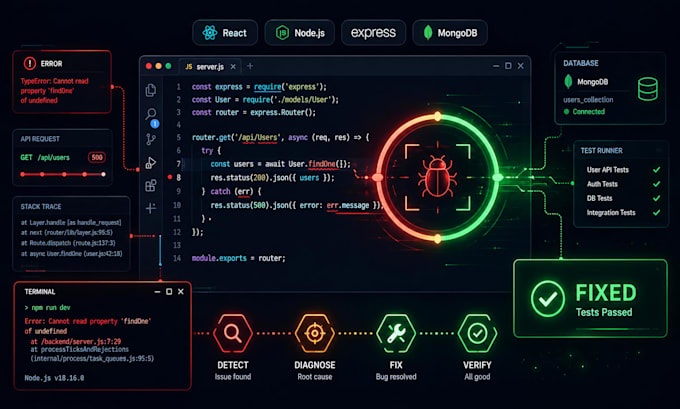Minimize the Terminal window
Viewport: 680px width, 409px height.
157,292
